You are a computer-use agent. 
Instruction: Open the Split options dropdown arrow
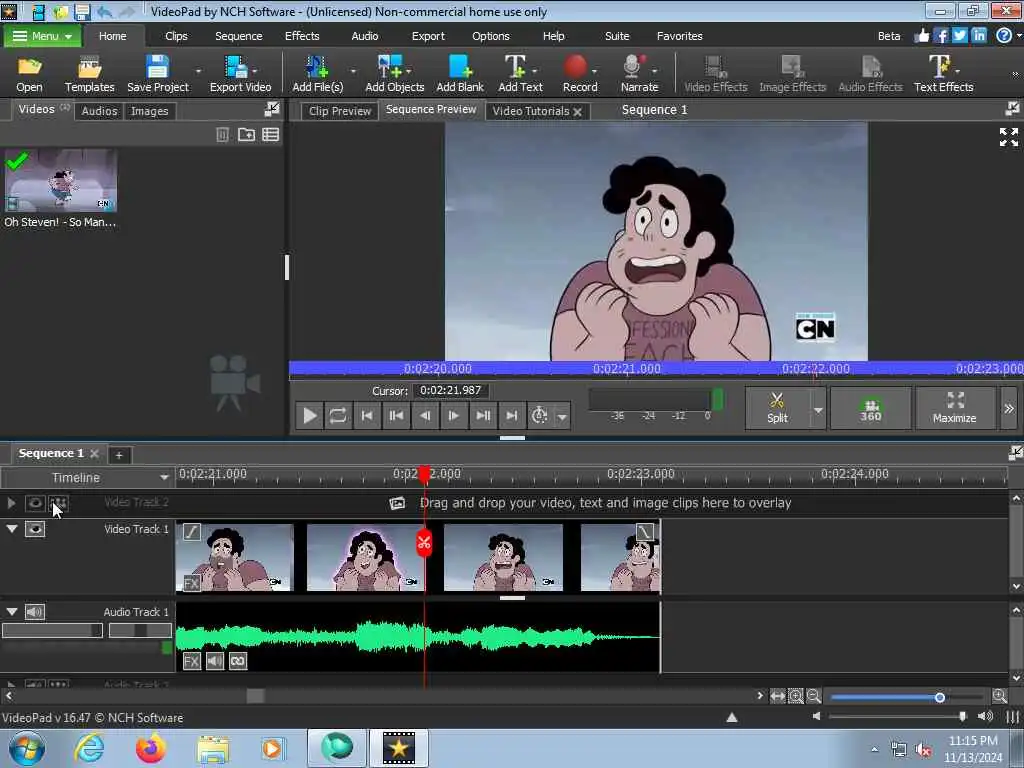coord(818,410)
